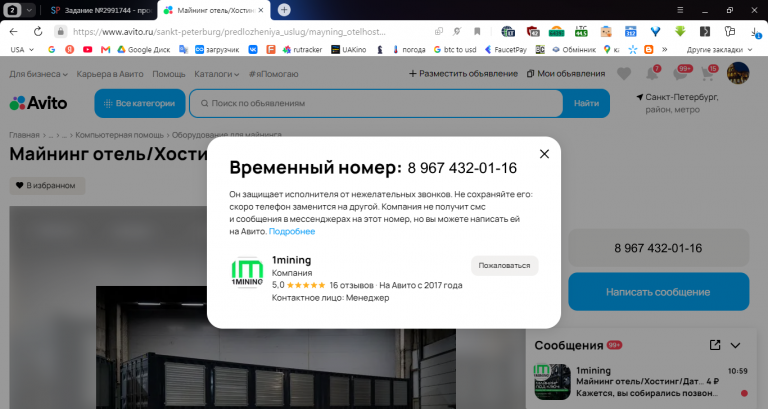The image size is (768, 409).
Task: Expand the Для бизнеса dropdown
Action: pyautogui.click(x=38, y=74)
